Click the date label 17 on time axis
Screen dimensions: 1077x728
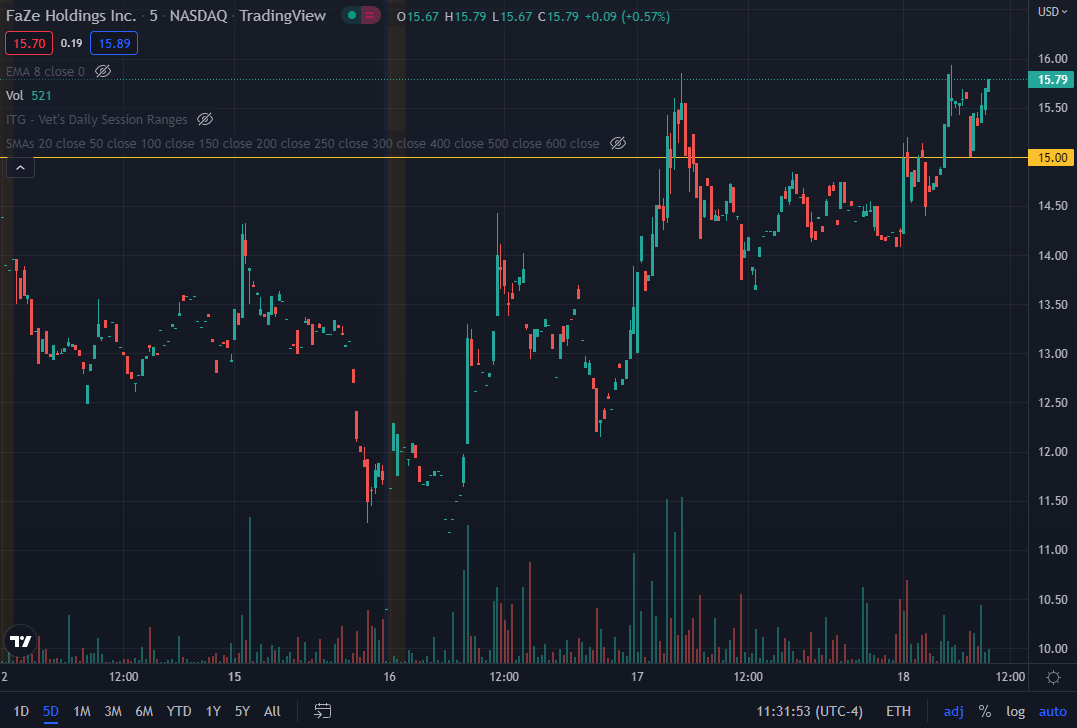click(637, 676)
